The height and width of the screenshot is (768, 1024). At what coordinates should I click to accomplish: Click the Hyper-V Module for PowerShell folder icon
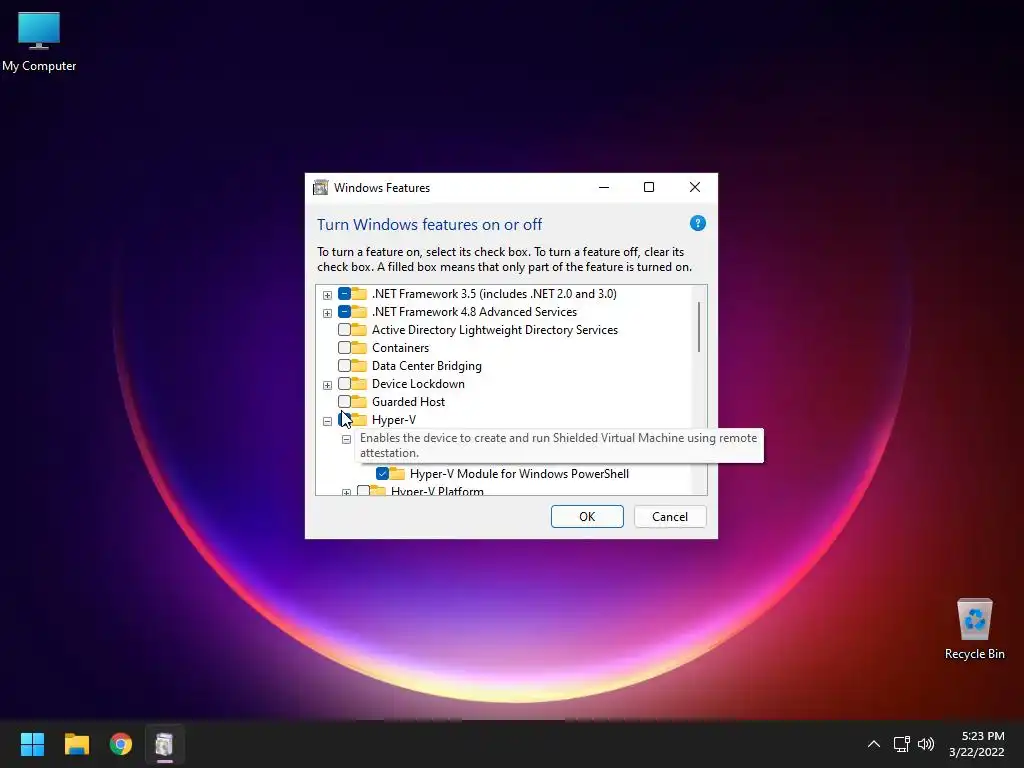397,473
